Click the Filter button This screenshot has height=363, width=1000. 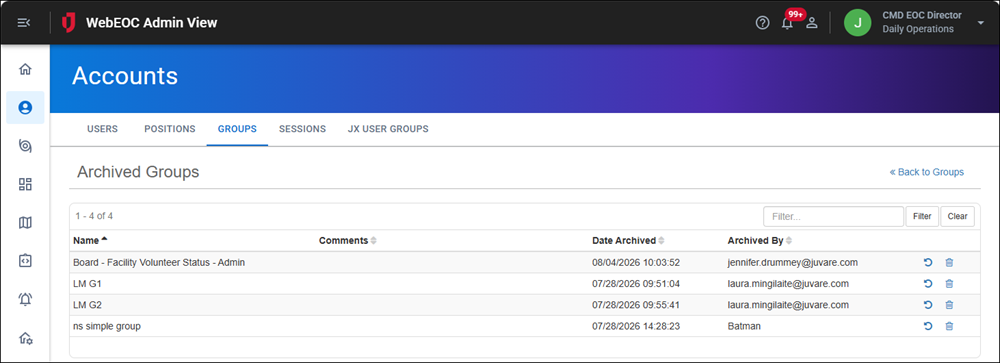[922, 216]
